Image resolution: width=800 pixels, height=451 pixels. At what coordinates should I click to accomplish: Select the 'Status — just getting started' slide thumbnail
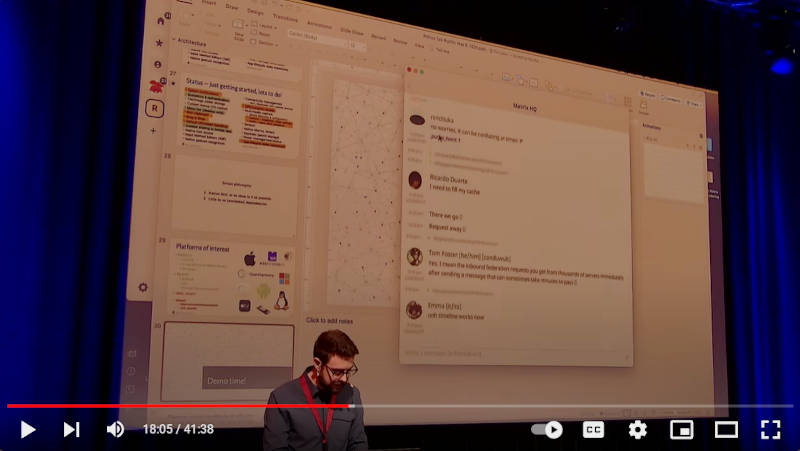click(x=240, y=113)
